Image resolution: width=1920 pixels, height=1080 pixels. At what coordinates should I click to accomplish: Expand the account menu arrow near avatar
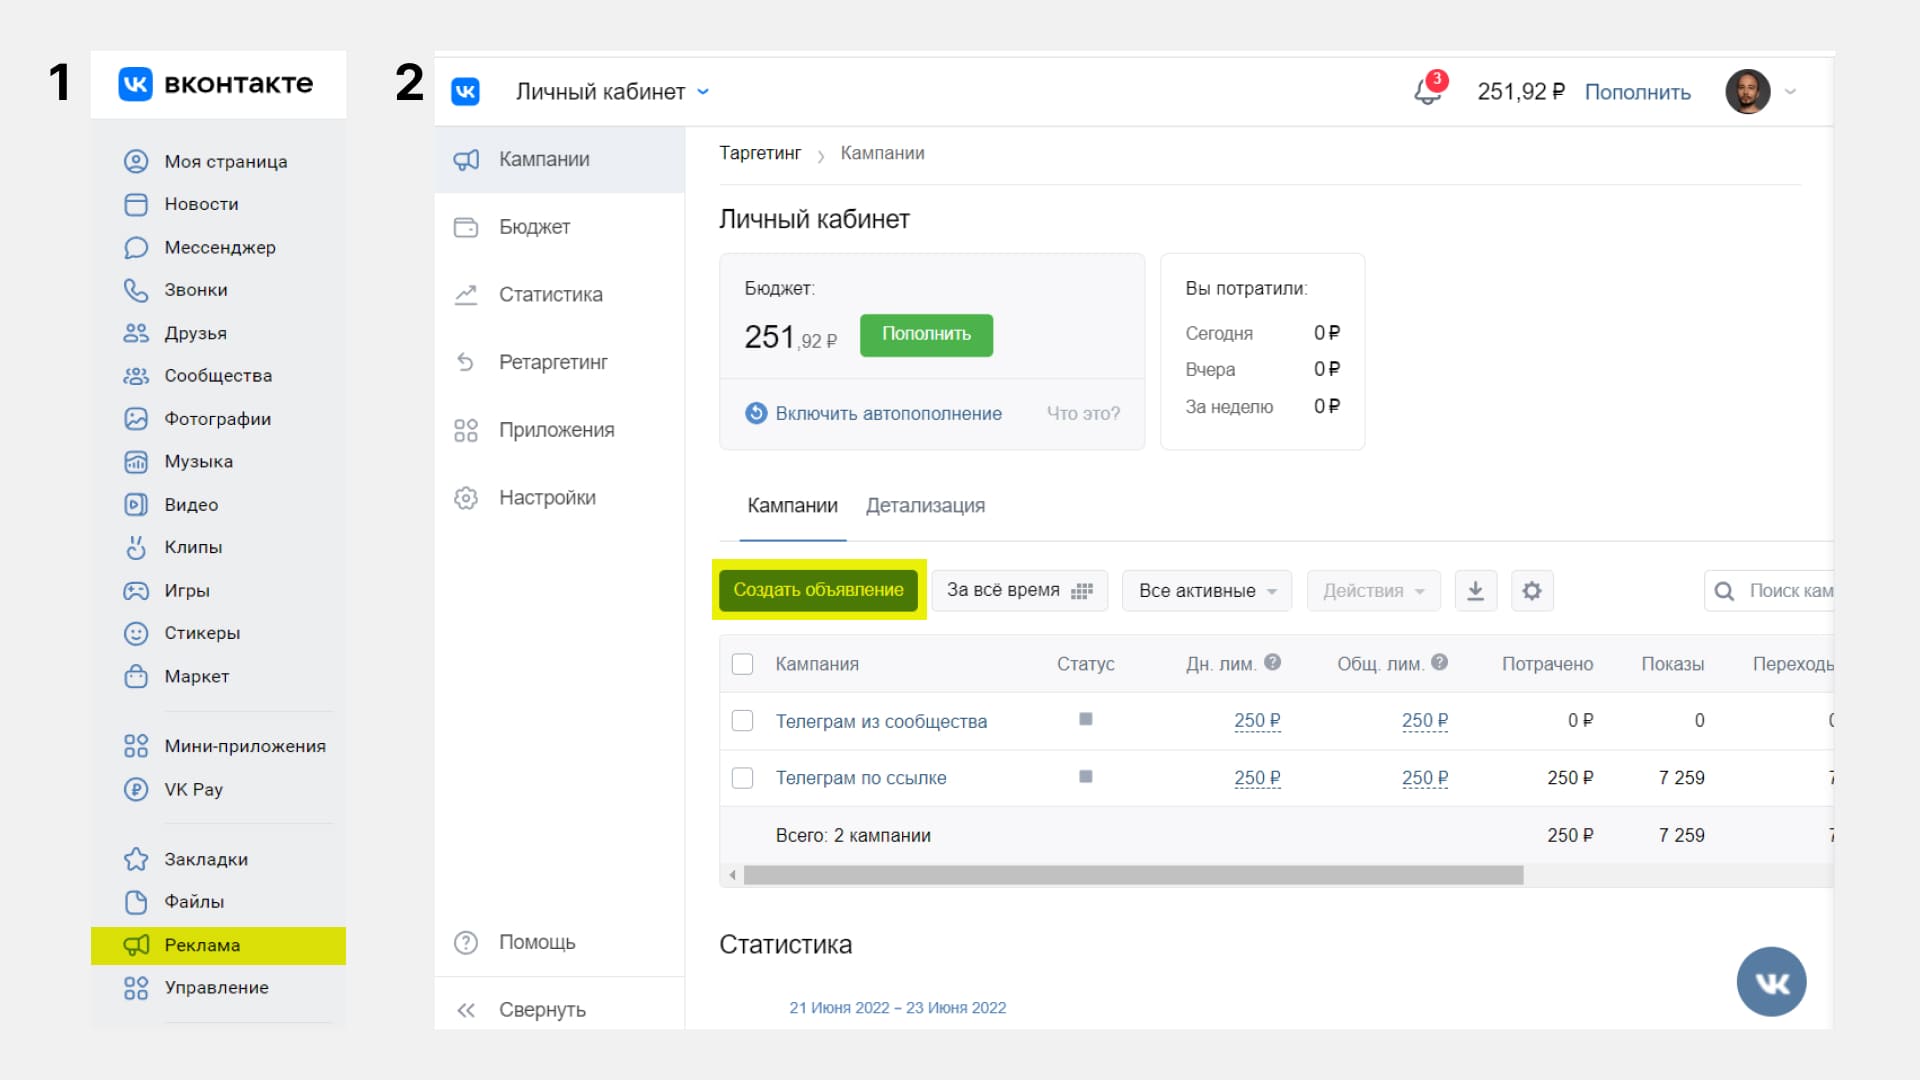point(1790,92)
